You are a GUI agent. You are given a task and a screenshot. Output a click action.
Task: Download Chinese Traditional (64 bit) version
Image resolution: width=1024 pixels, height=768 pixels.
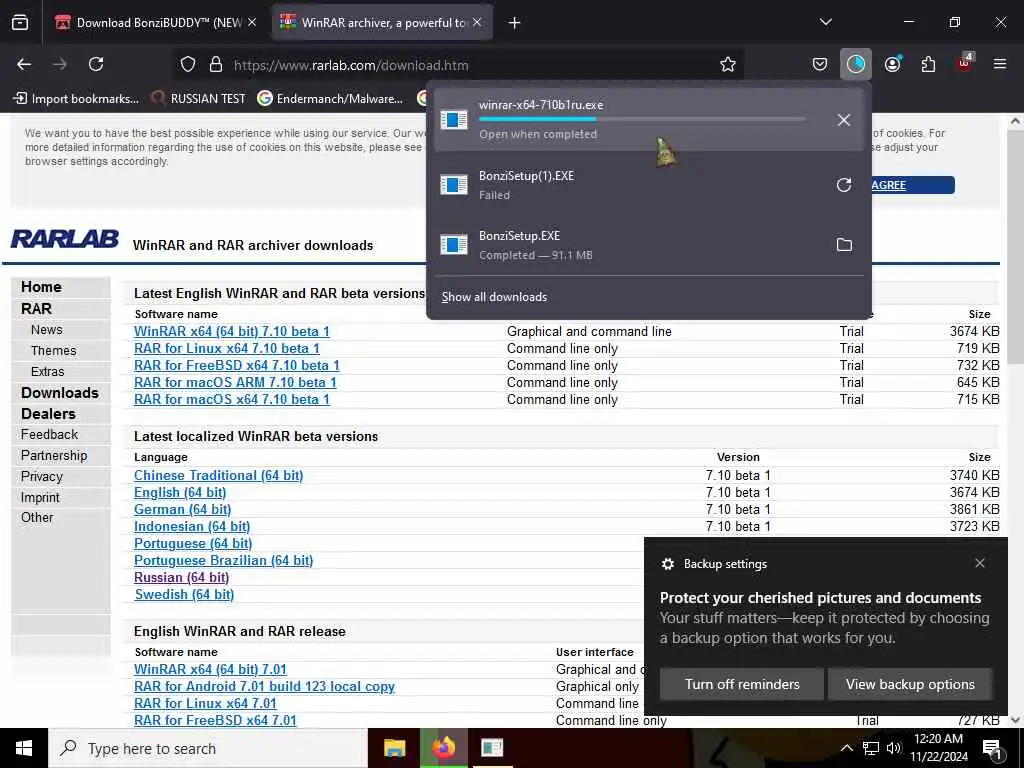219,475
